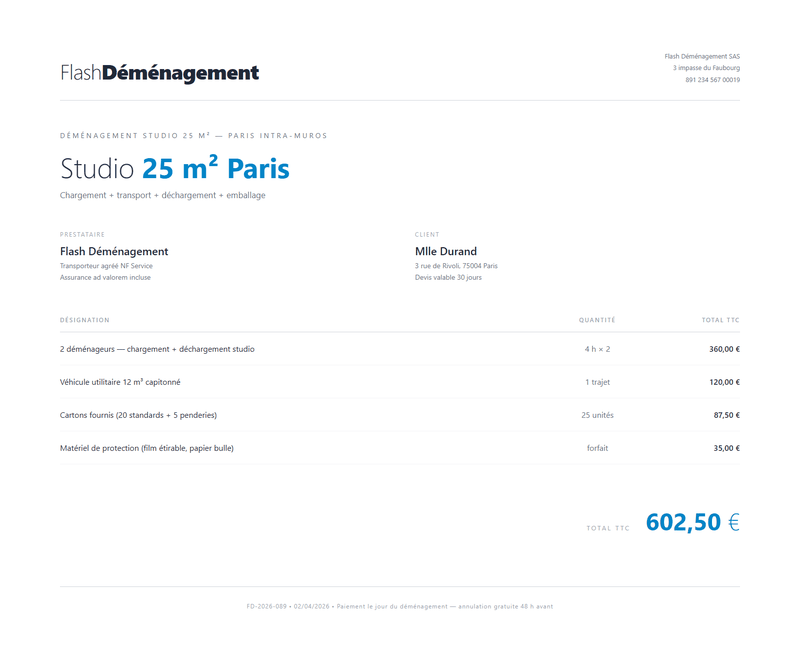
Task: Select row 'Matériel de protection (film étirable, papier bulle)'
Action: point(400,448)
